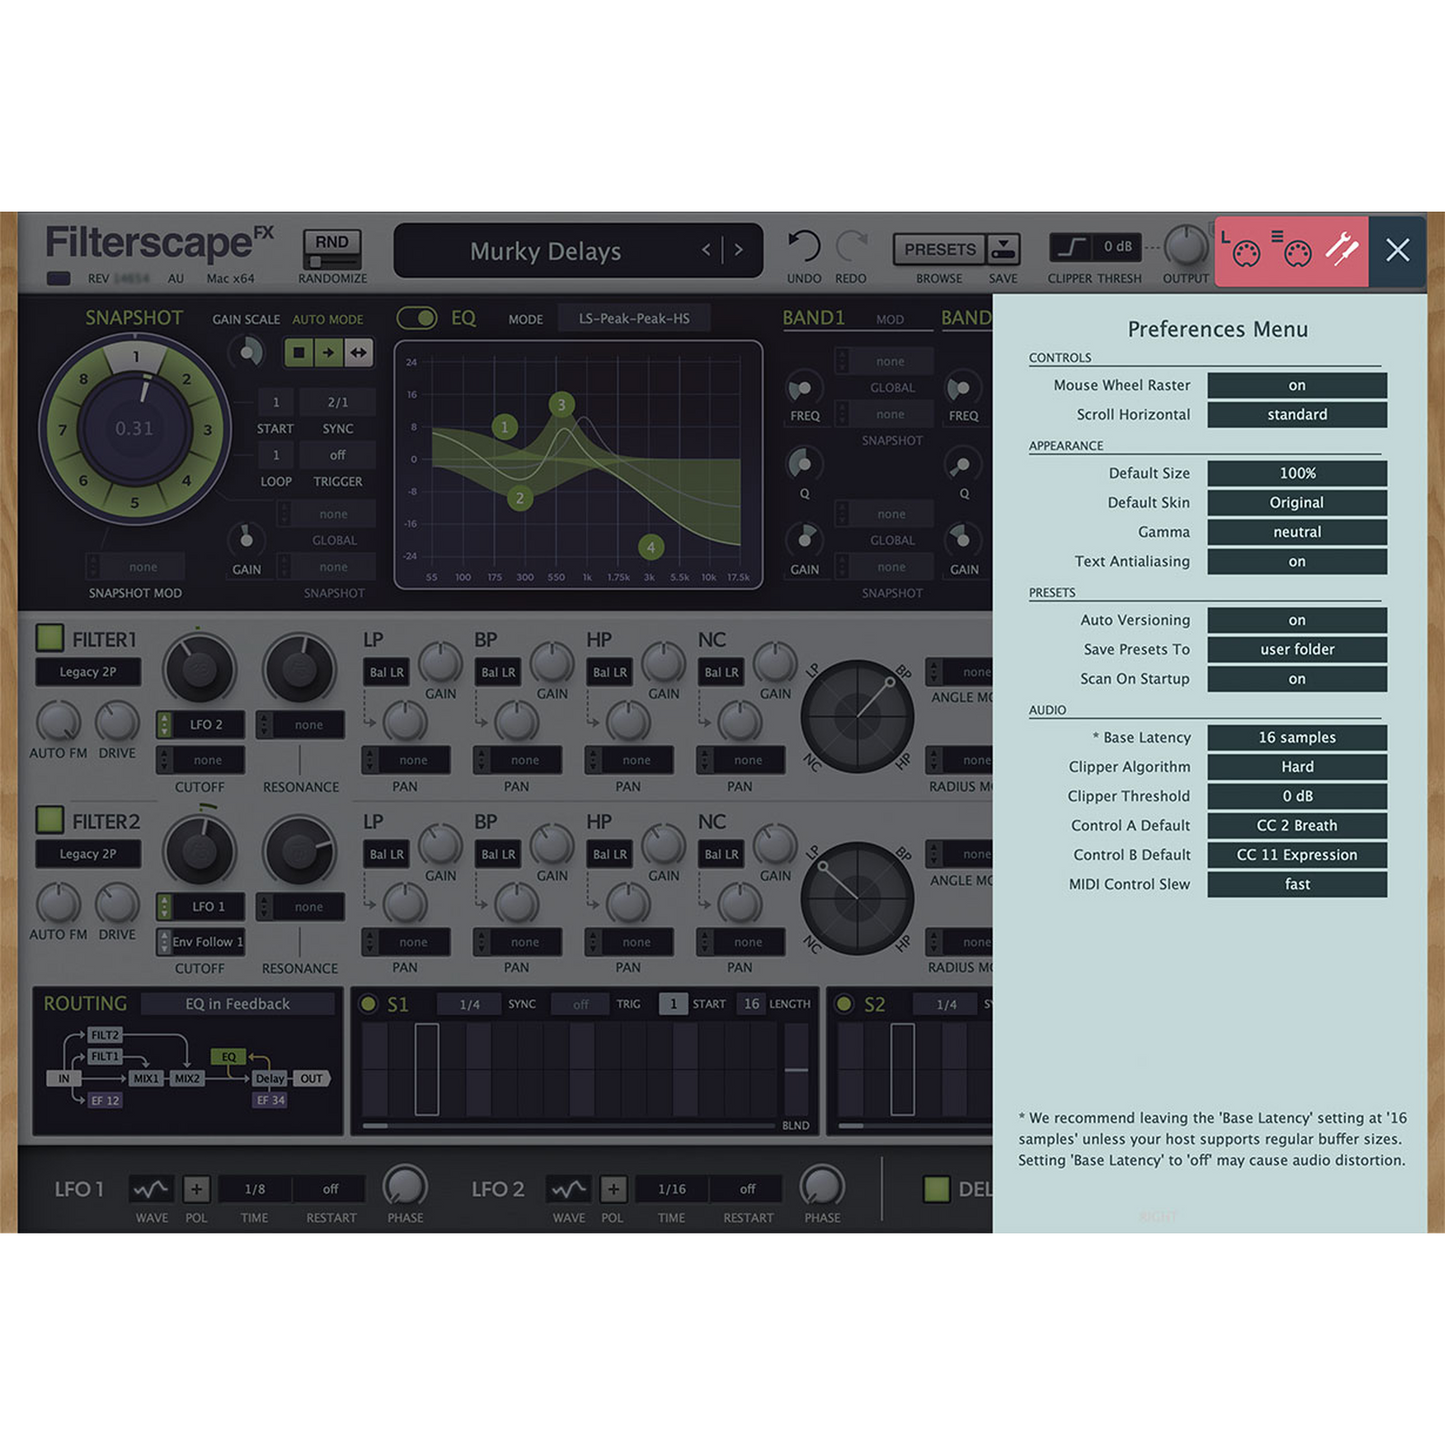This screenshot has width=1445, height=1445.
Task: Toggle the EQ on/off switch
Action: point(417,318)
